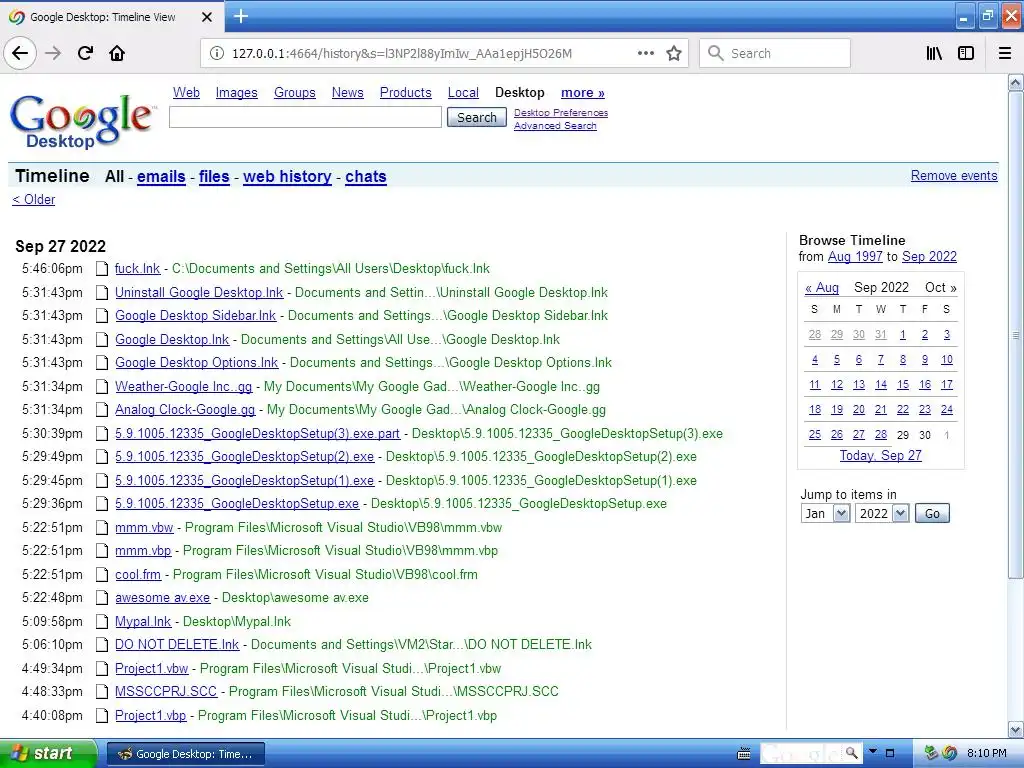Toggle the browser sidebar icon
Viewport: 1024px width, 768px height.
pyautogui.click(x=966, y=53)
